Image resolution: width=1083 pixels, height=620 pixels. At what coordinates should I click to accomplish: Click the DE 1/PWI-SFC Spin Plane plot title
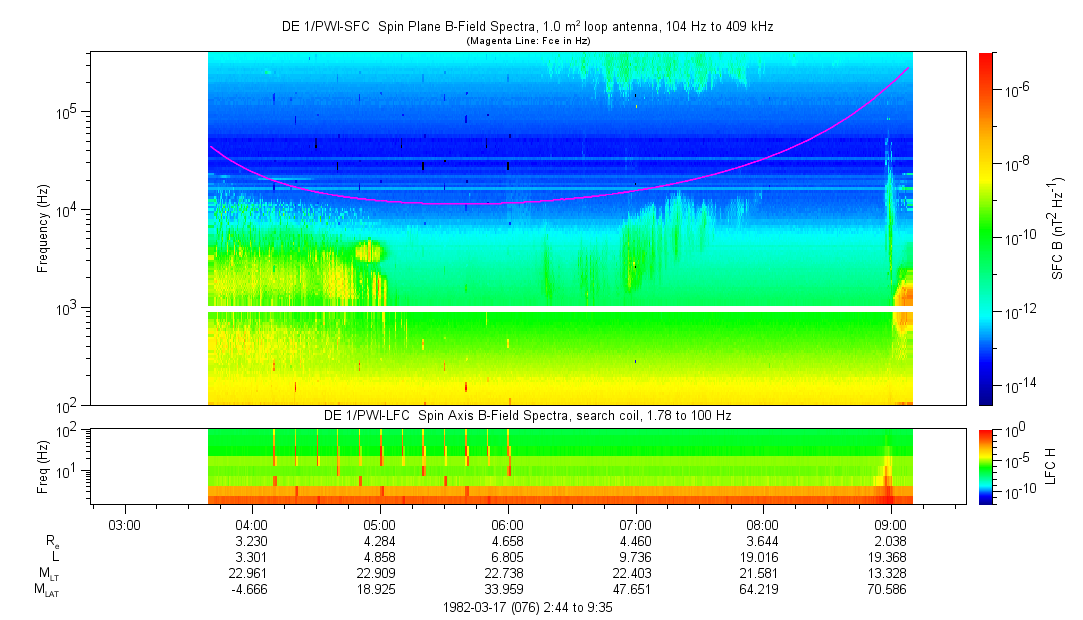527,27
